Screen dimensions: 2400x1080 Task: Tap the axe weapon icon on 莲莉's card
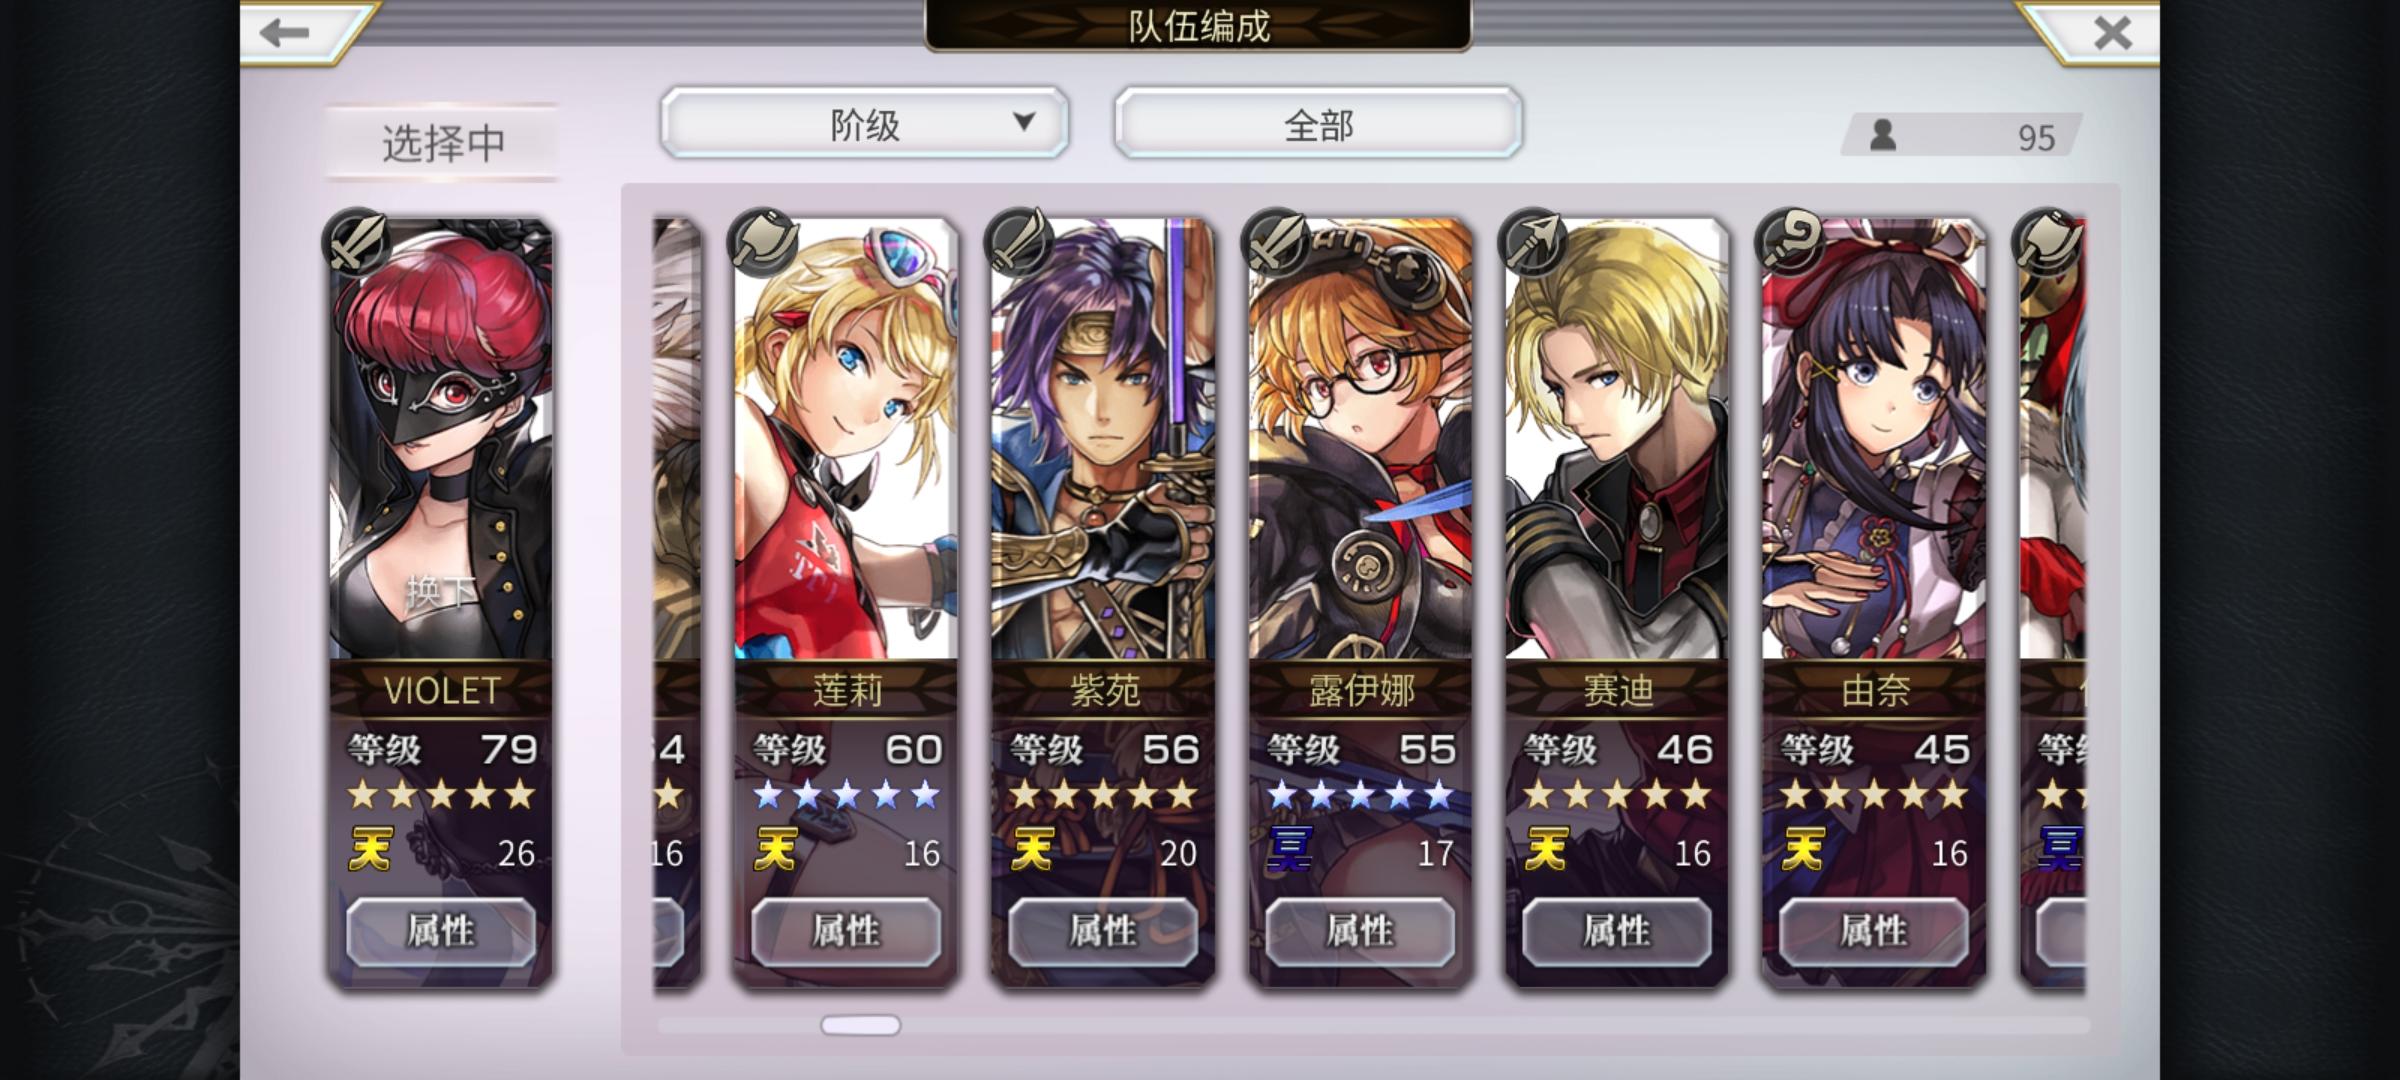763,242
